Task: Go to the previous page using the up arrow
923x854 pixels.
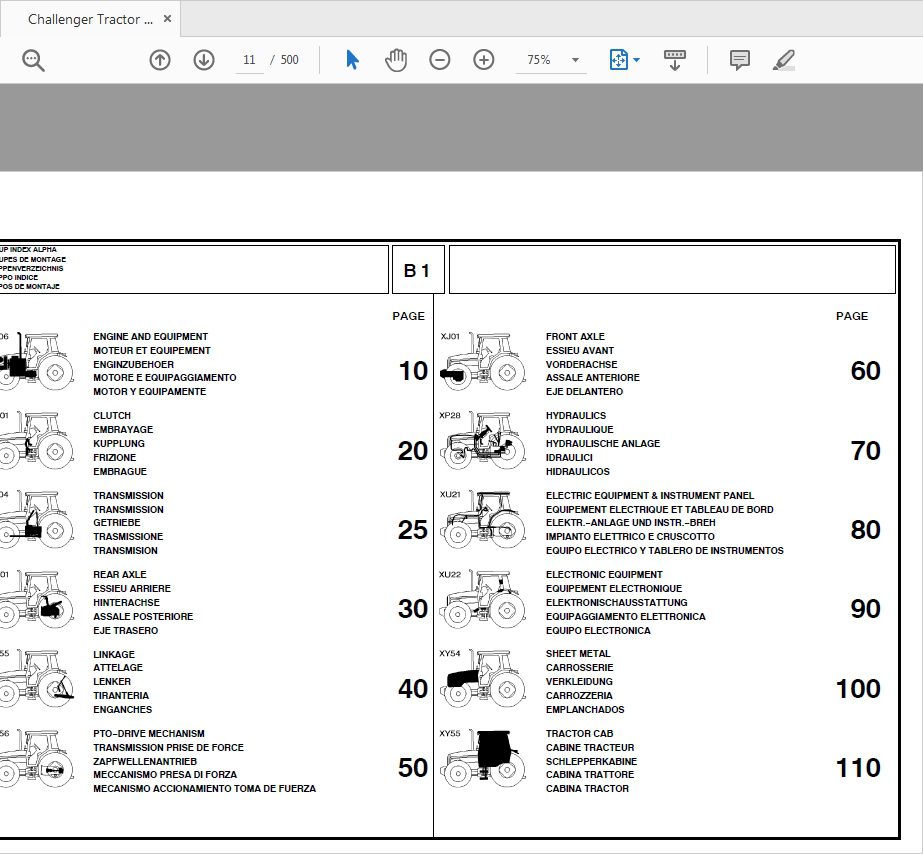Action: click(160, 59)
